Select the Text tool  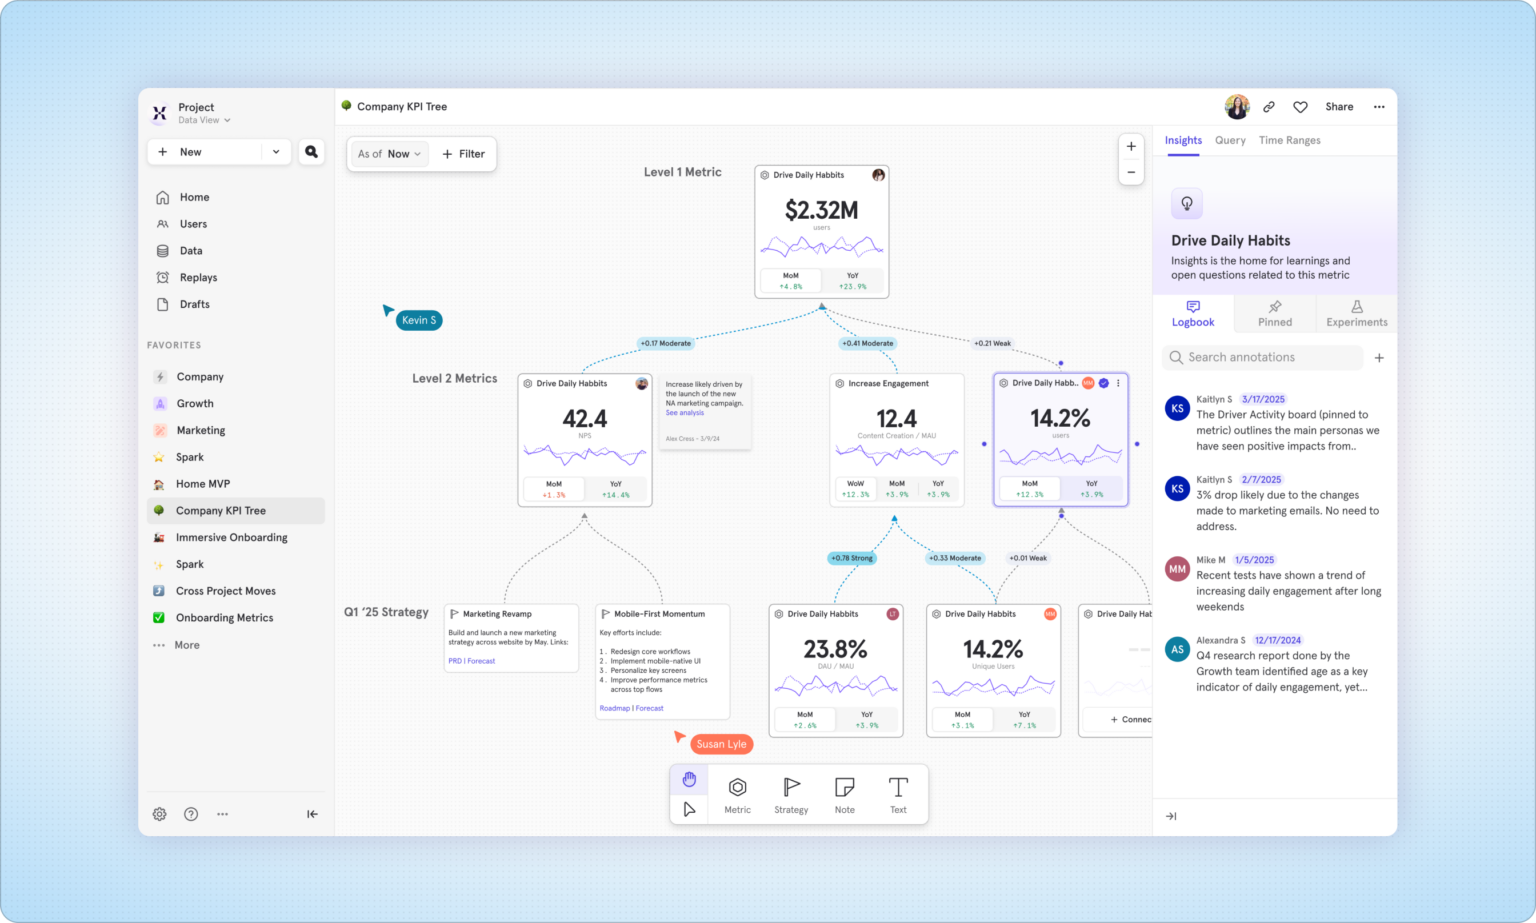click(x=897, y=793)
